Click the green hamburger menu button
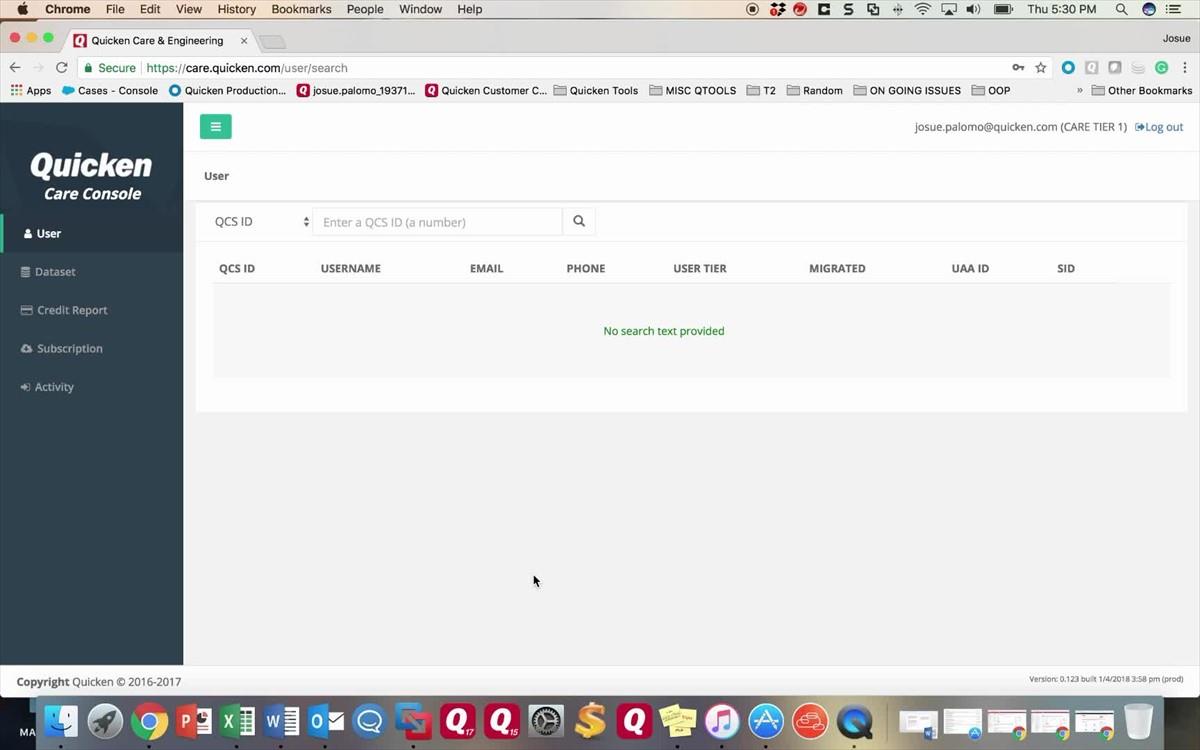The image size is (1200, 750). [x=215, y=127]
